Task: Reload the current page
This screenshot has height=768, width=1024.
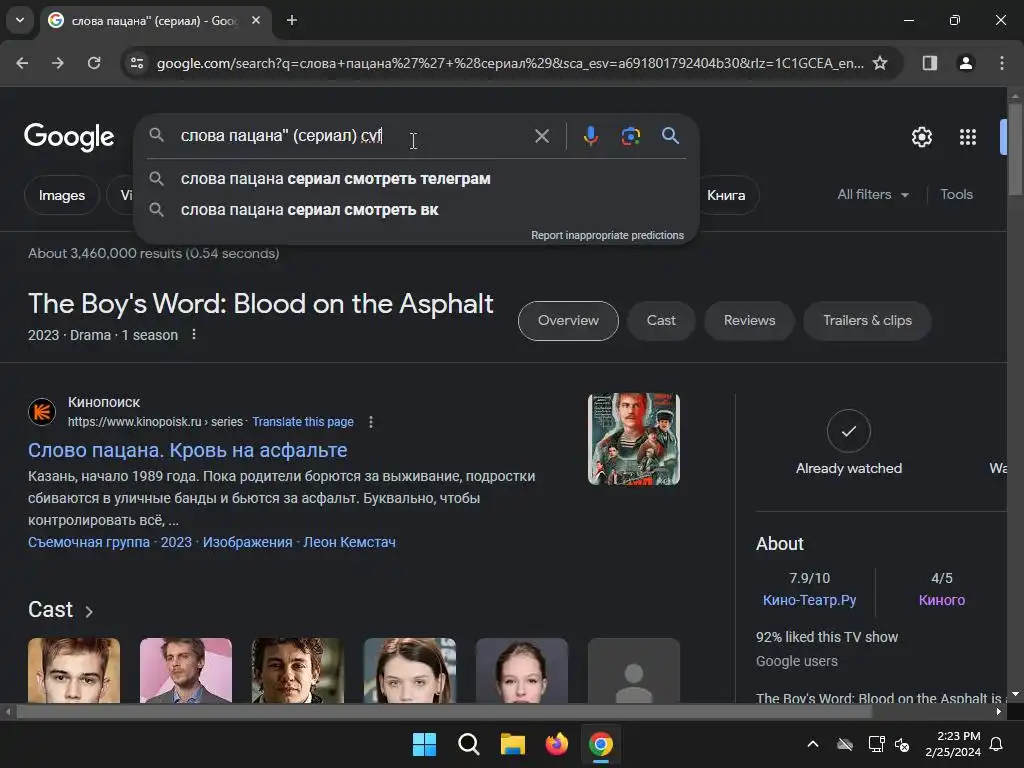Action: (94, 63)
